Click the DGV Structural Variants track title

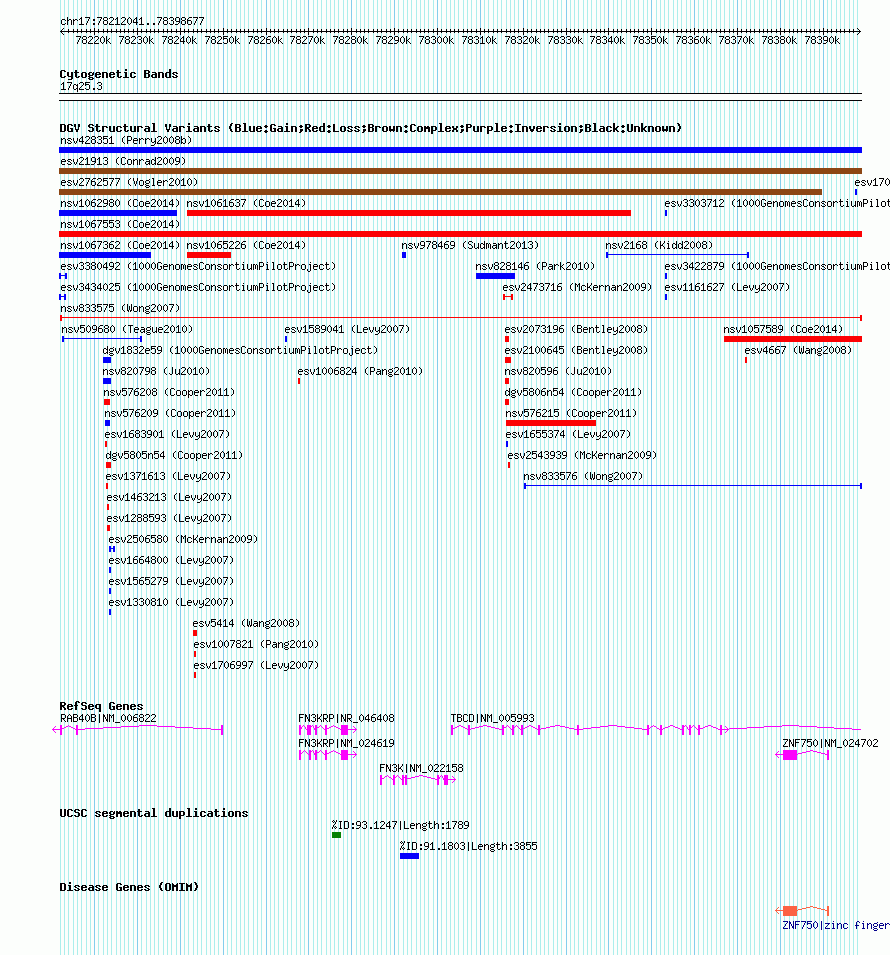point(370,128)
